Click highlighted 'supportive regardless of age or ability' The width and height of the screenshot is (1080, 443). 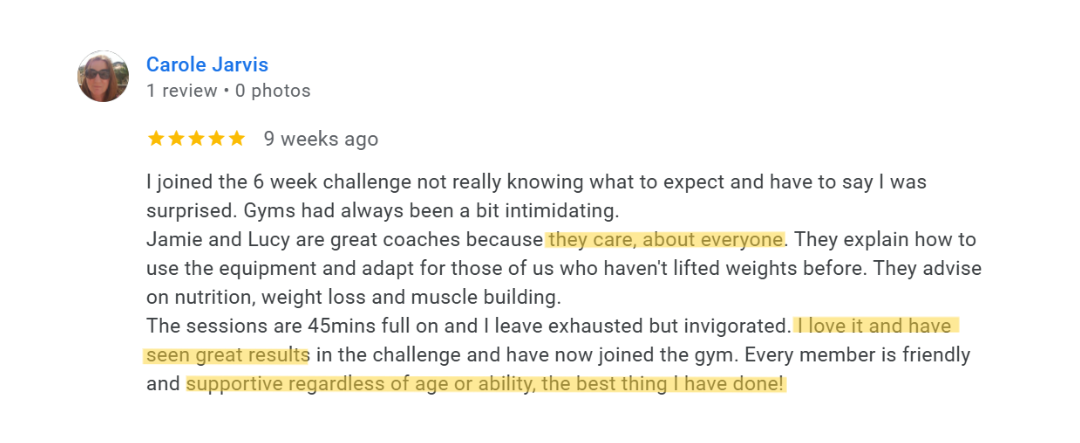pyautogui.click(x=356, y=384)
